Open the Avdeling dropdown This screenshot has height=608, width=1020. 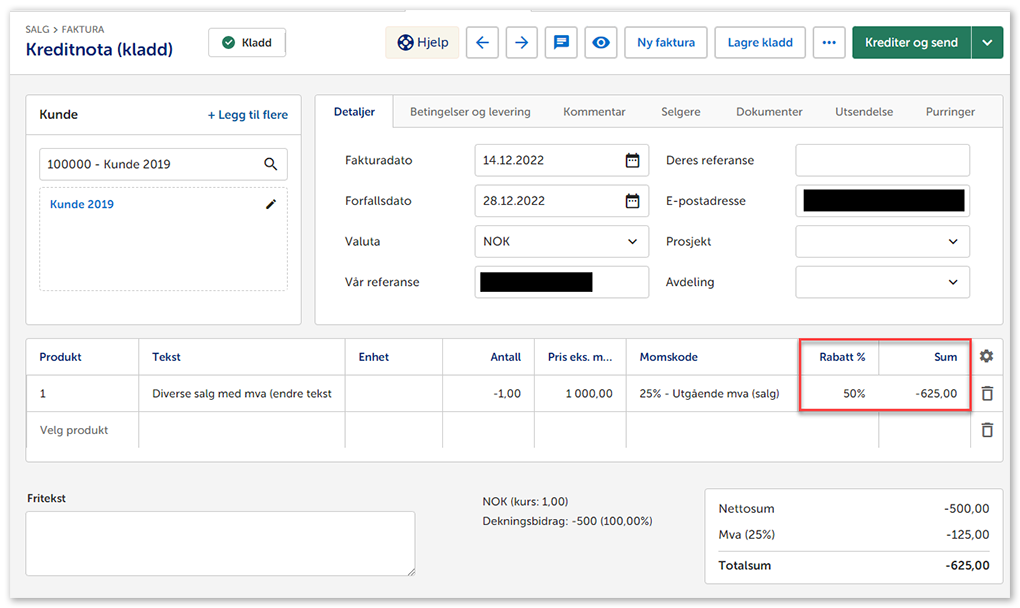point(952,282)
